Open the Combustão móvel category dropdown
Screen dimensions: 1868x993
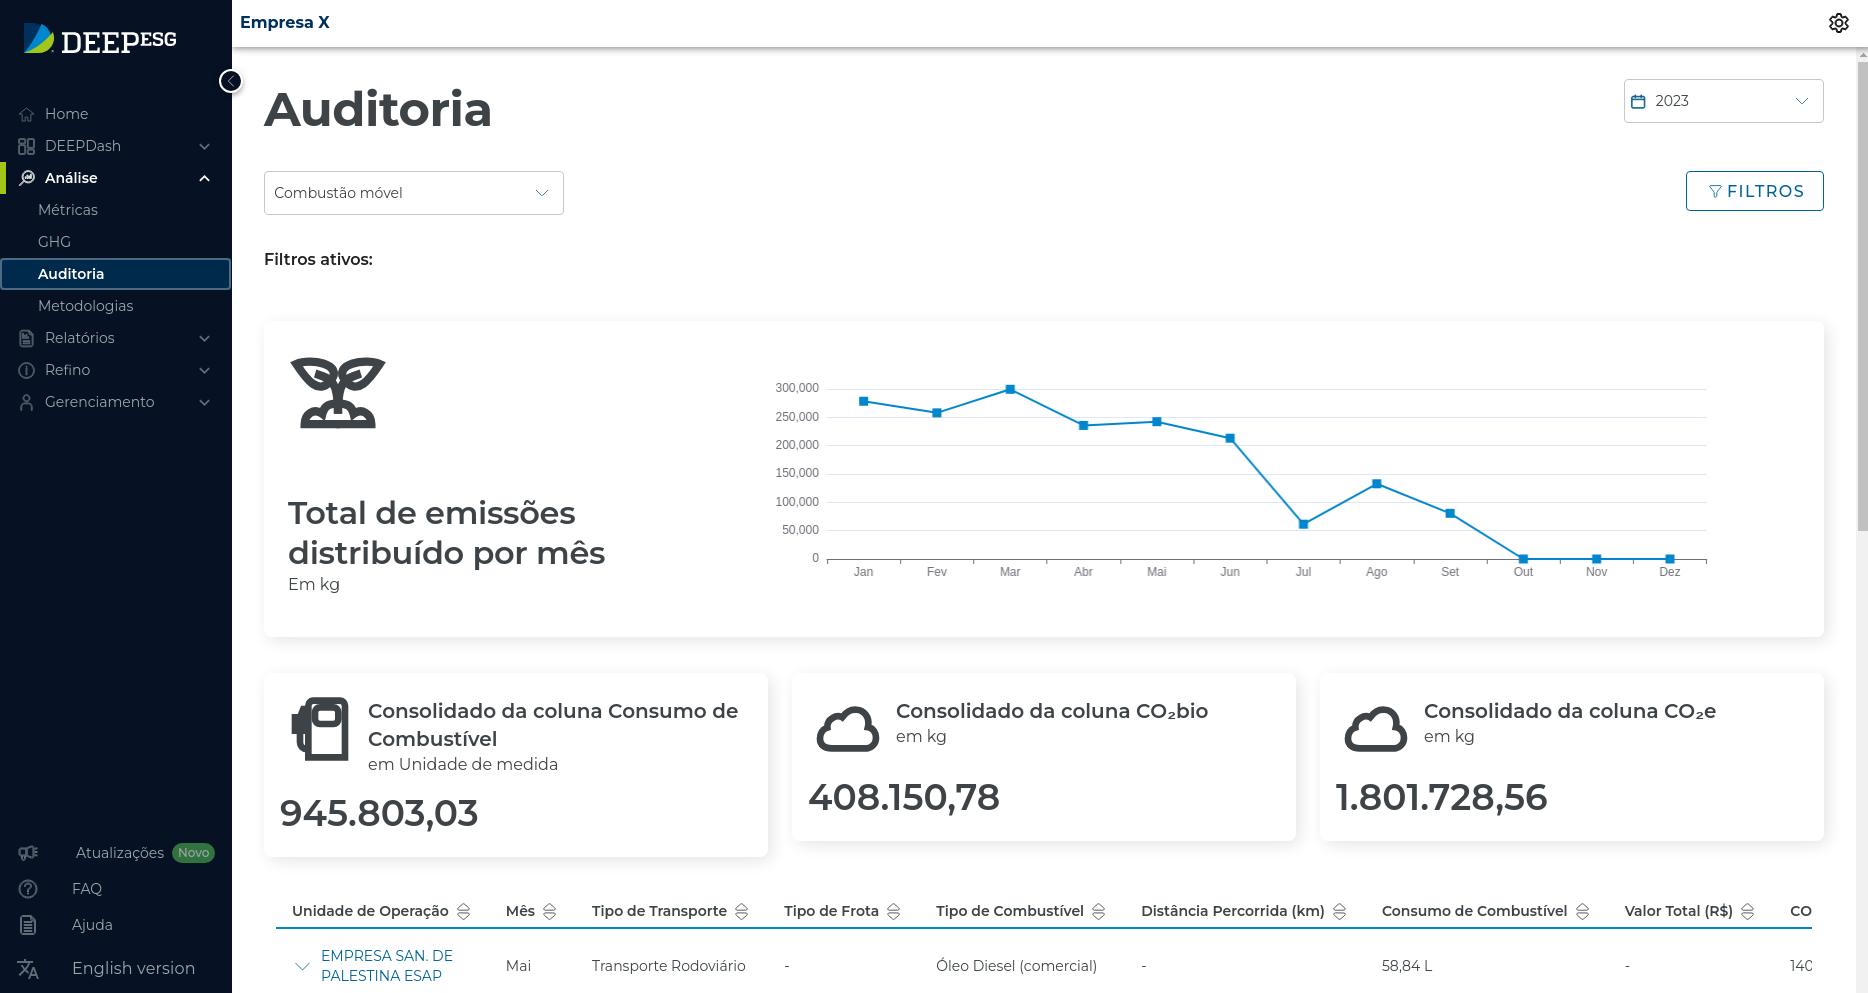[x=413, y=193]
